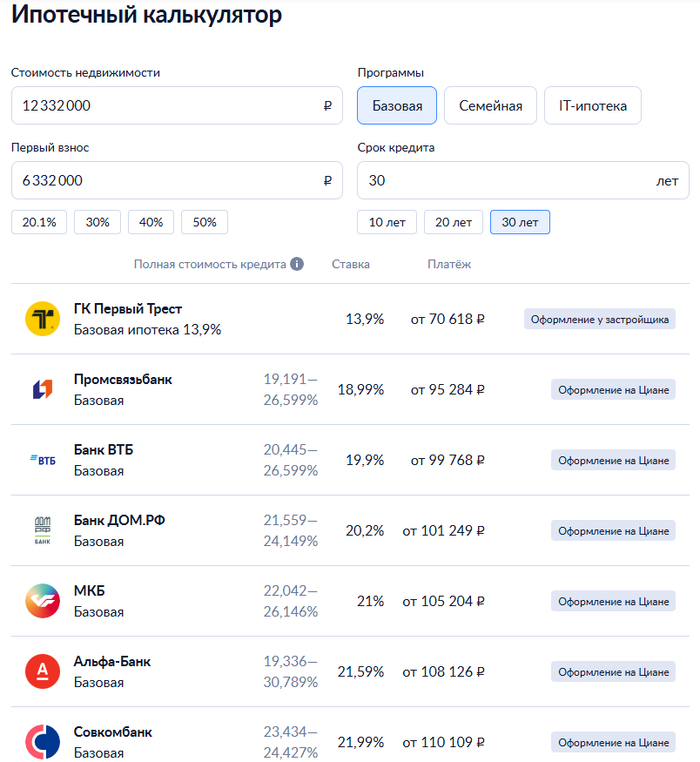700x762 pixels.
Task: Click the Стоимость недвижимости input field
Action: pyautogui.click(x=165, y=106)
